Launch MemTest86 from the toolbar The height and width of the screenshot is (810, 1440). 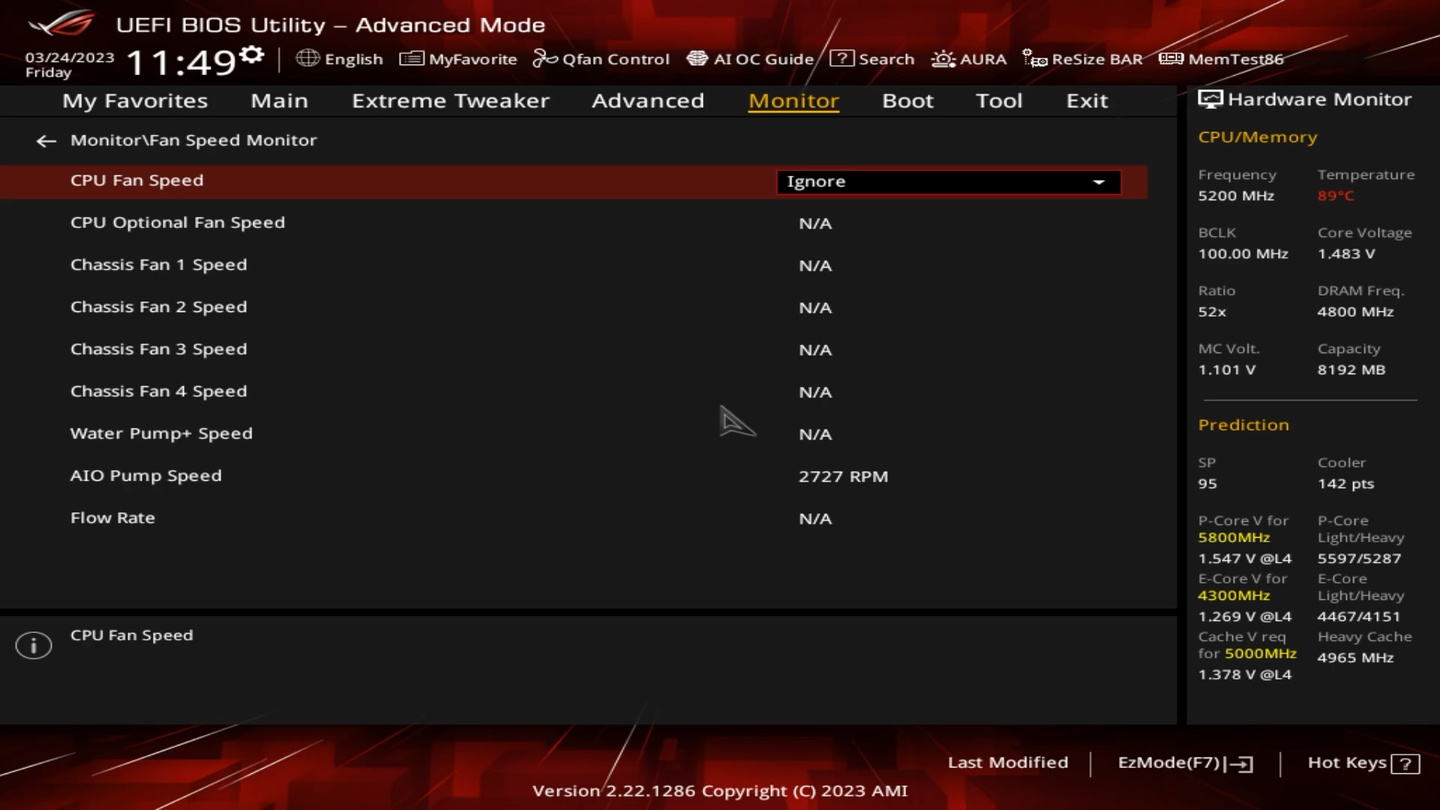coord(1222,59)
